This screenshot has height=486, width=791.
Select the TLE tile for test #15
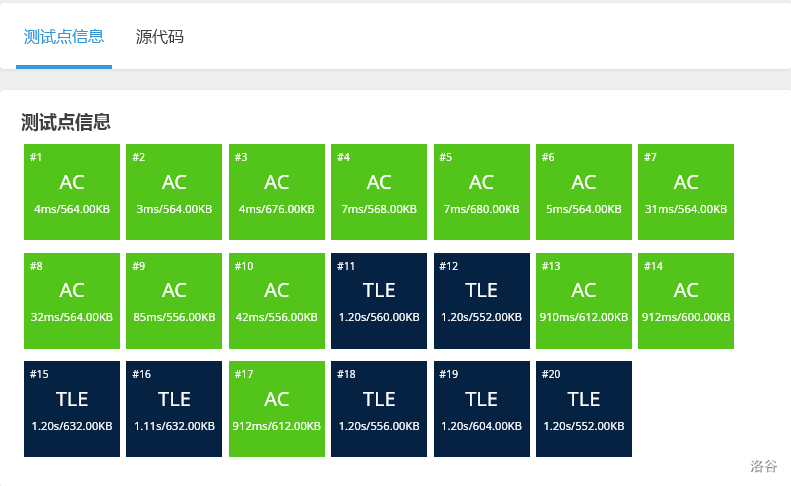tap(72, 409)
